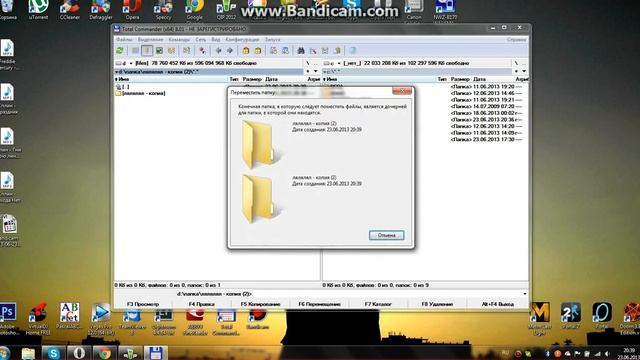Open the Запуск menu

[x=273, y=40]
